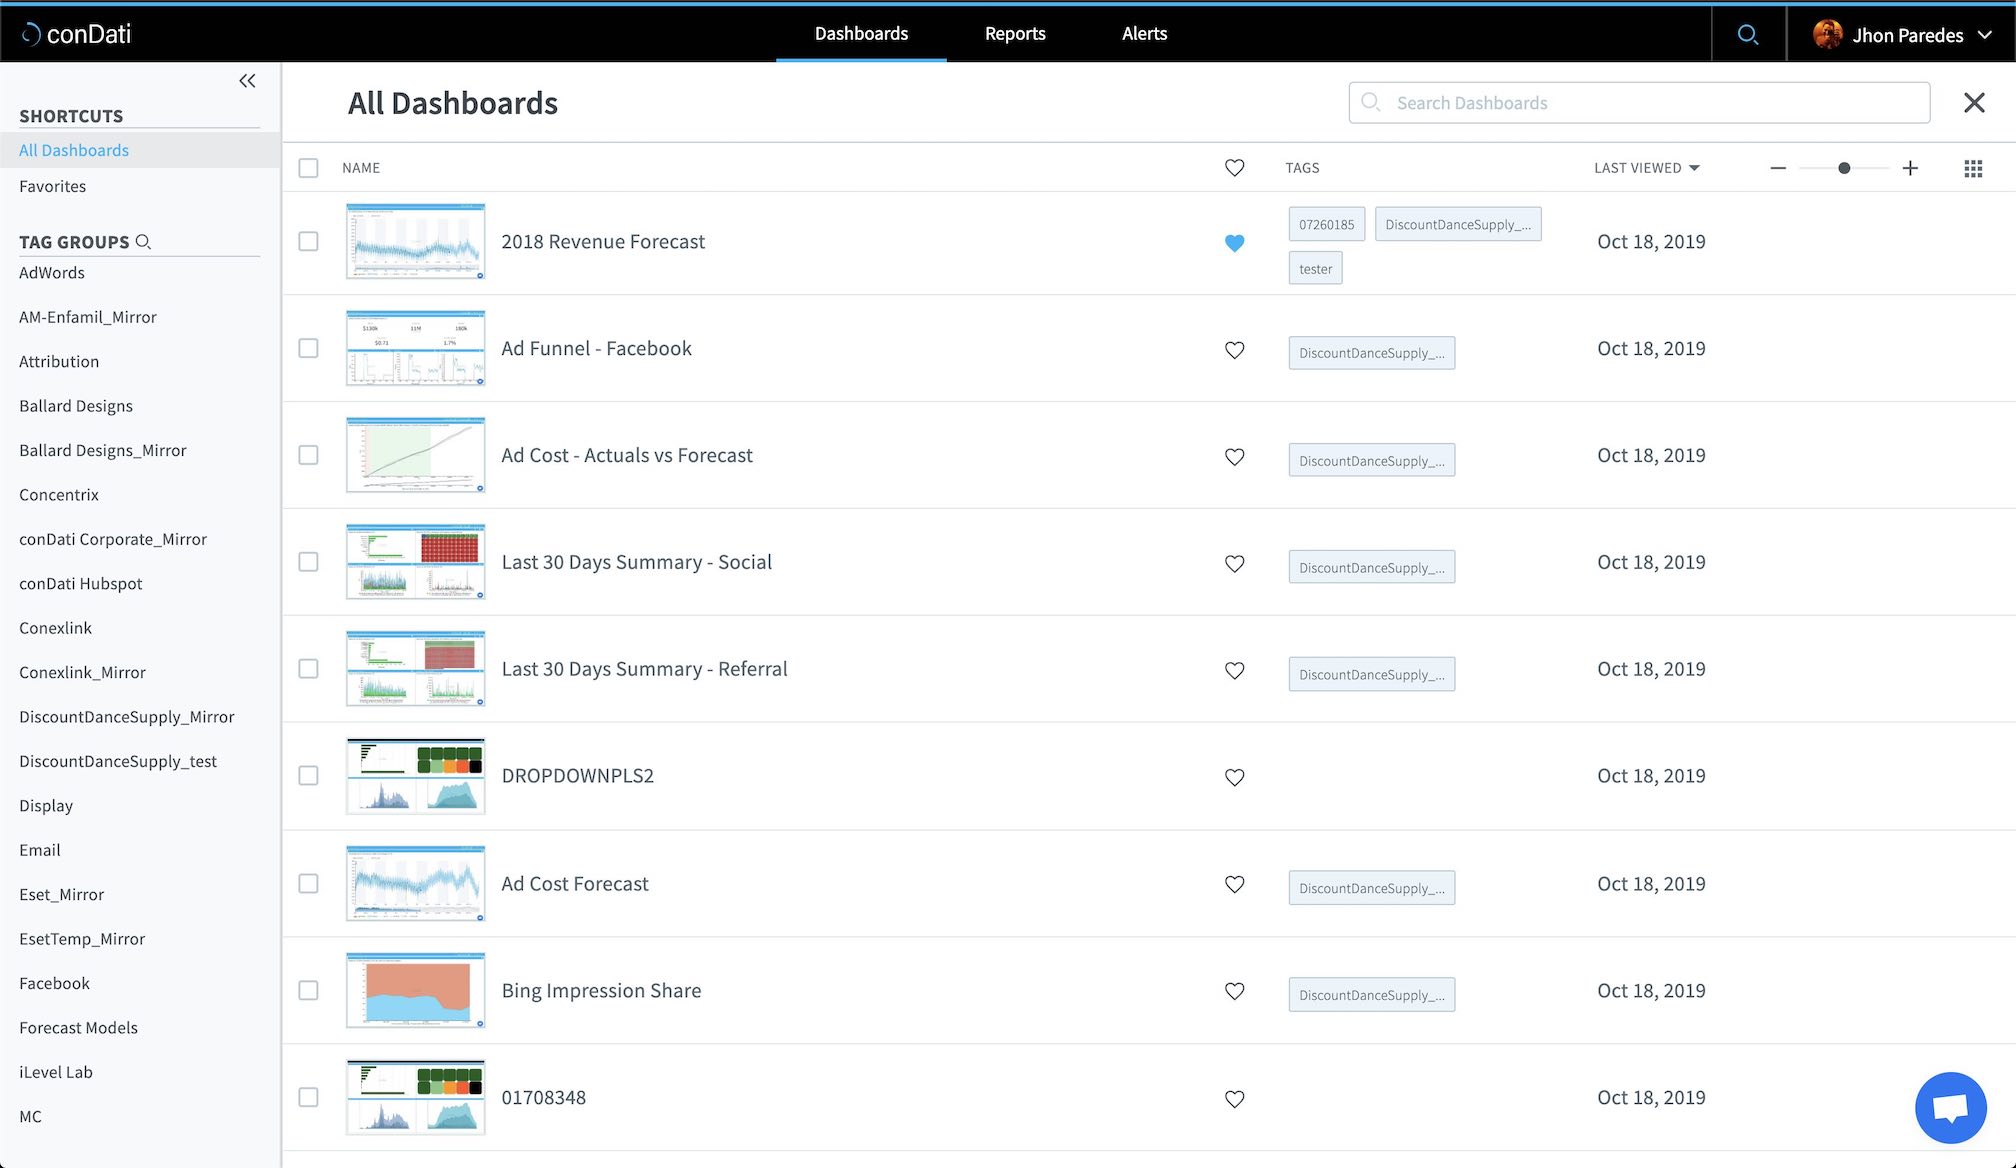Screen dimensions: 2016x1168
Task: Check the box for Ad Funnel - Facebook
Action: tap(308, 348)
